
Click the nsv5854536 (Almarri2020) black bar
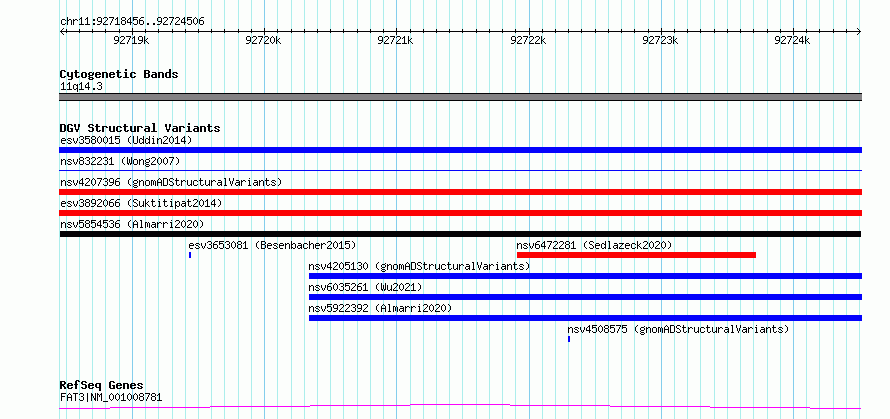[x=460, y=234]
